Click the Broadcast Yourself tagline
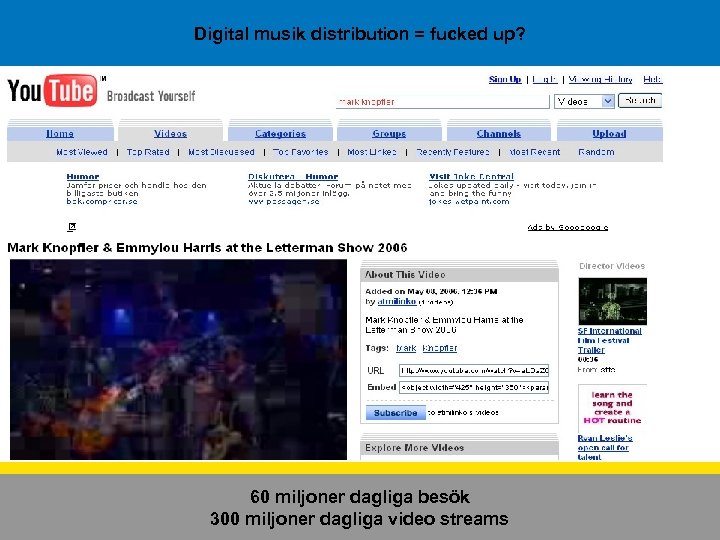 point(151,96)
